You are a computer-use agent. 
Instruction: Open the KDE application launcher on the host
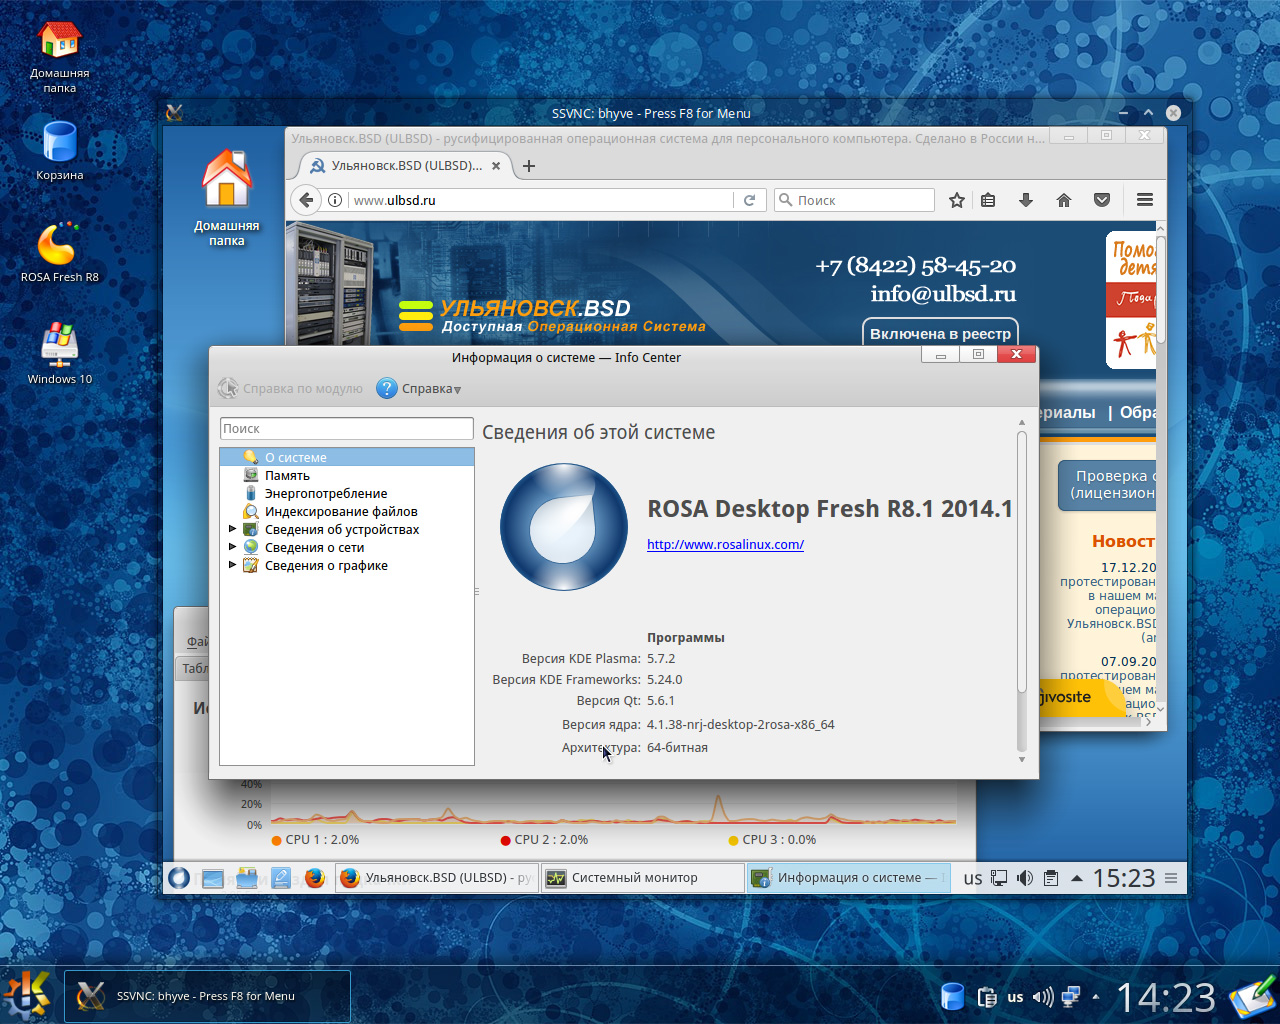27,996
